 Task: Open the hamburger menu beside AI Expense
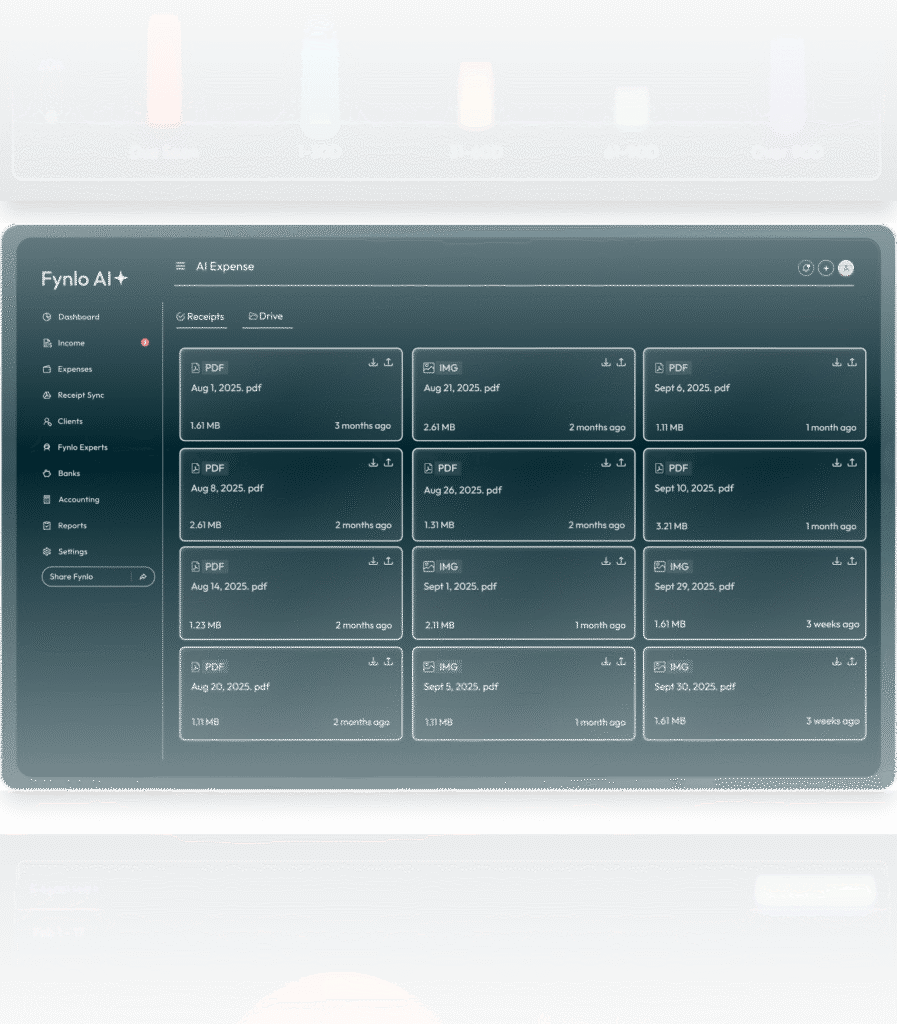(x=180, y=267)
